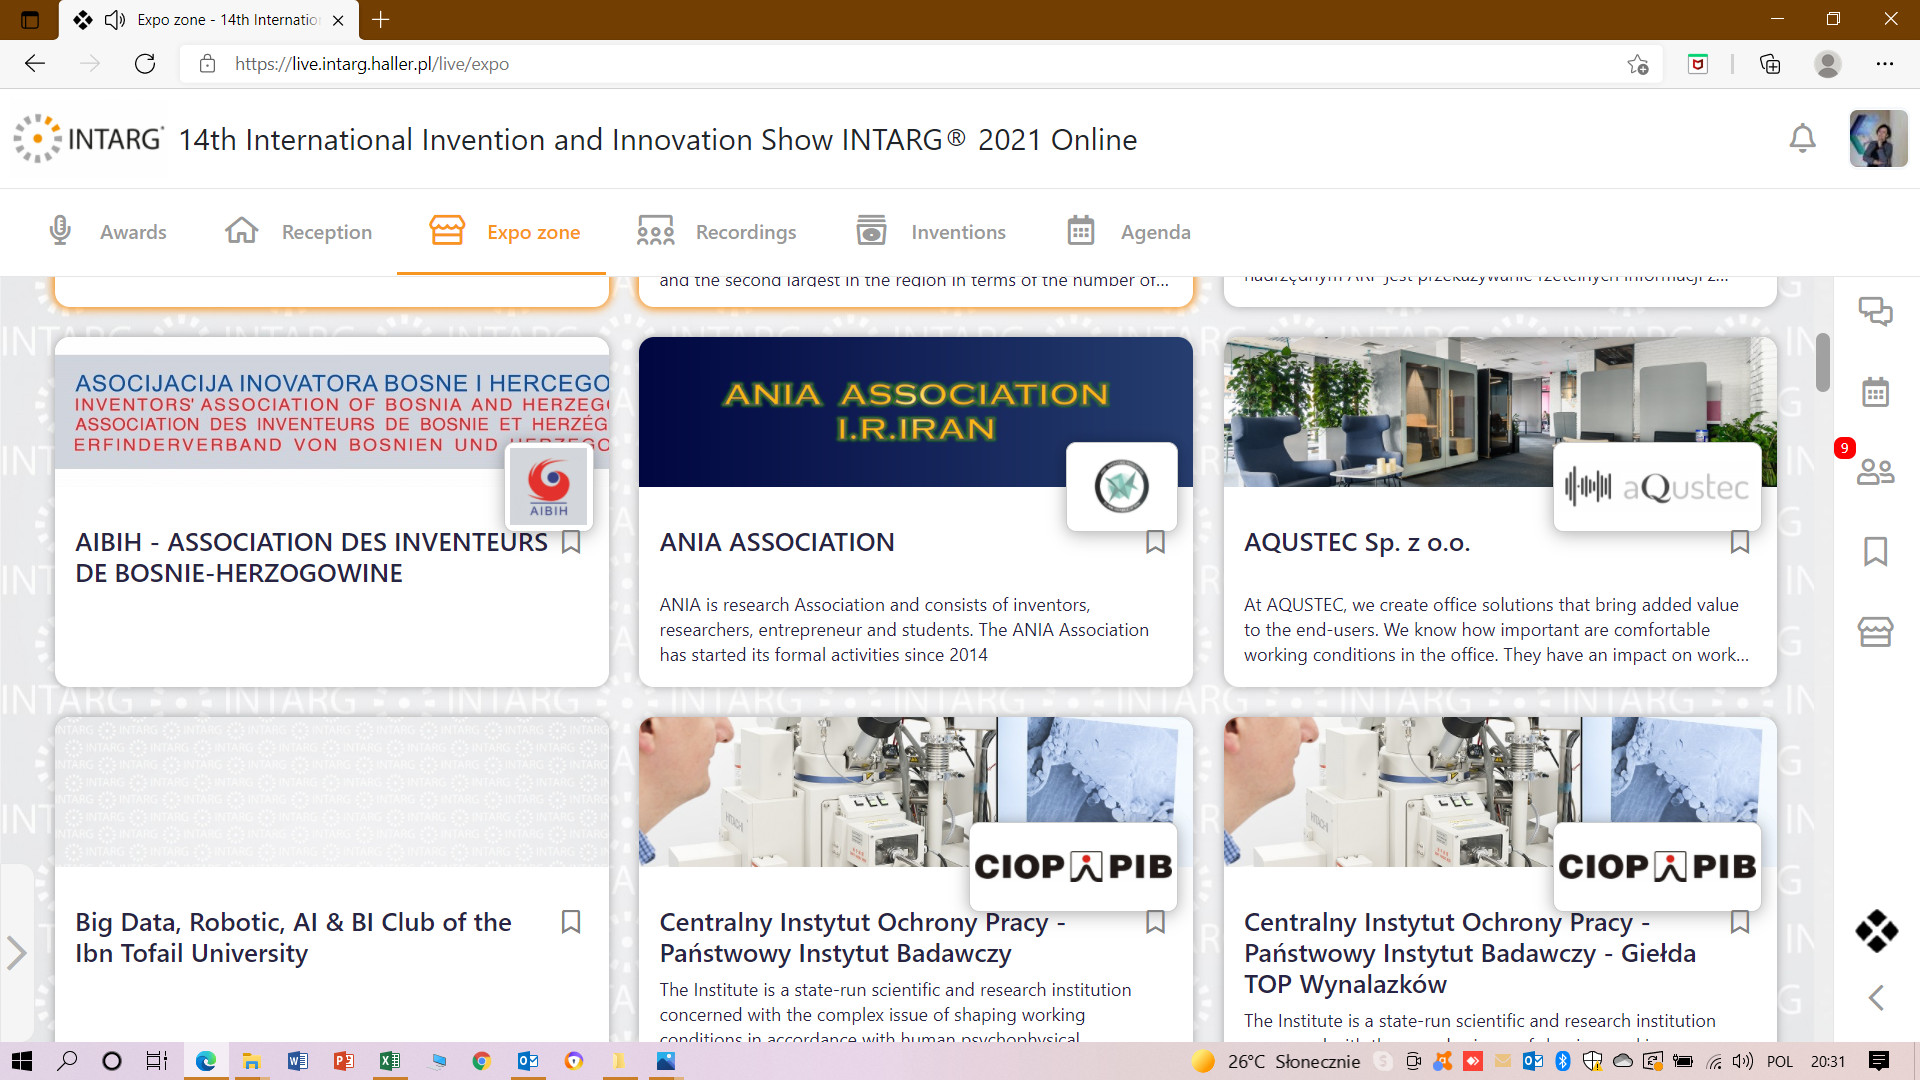
Task: Reload the page
Action: (x=145, y=64)
